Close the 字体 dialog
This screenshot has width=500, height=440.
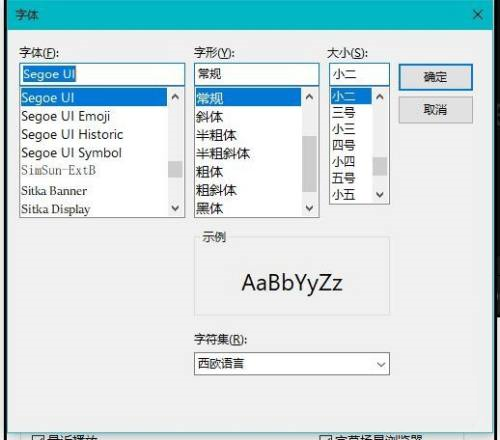[x=478, y=15]
